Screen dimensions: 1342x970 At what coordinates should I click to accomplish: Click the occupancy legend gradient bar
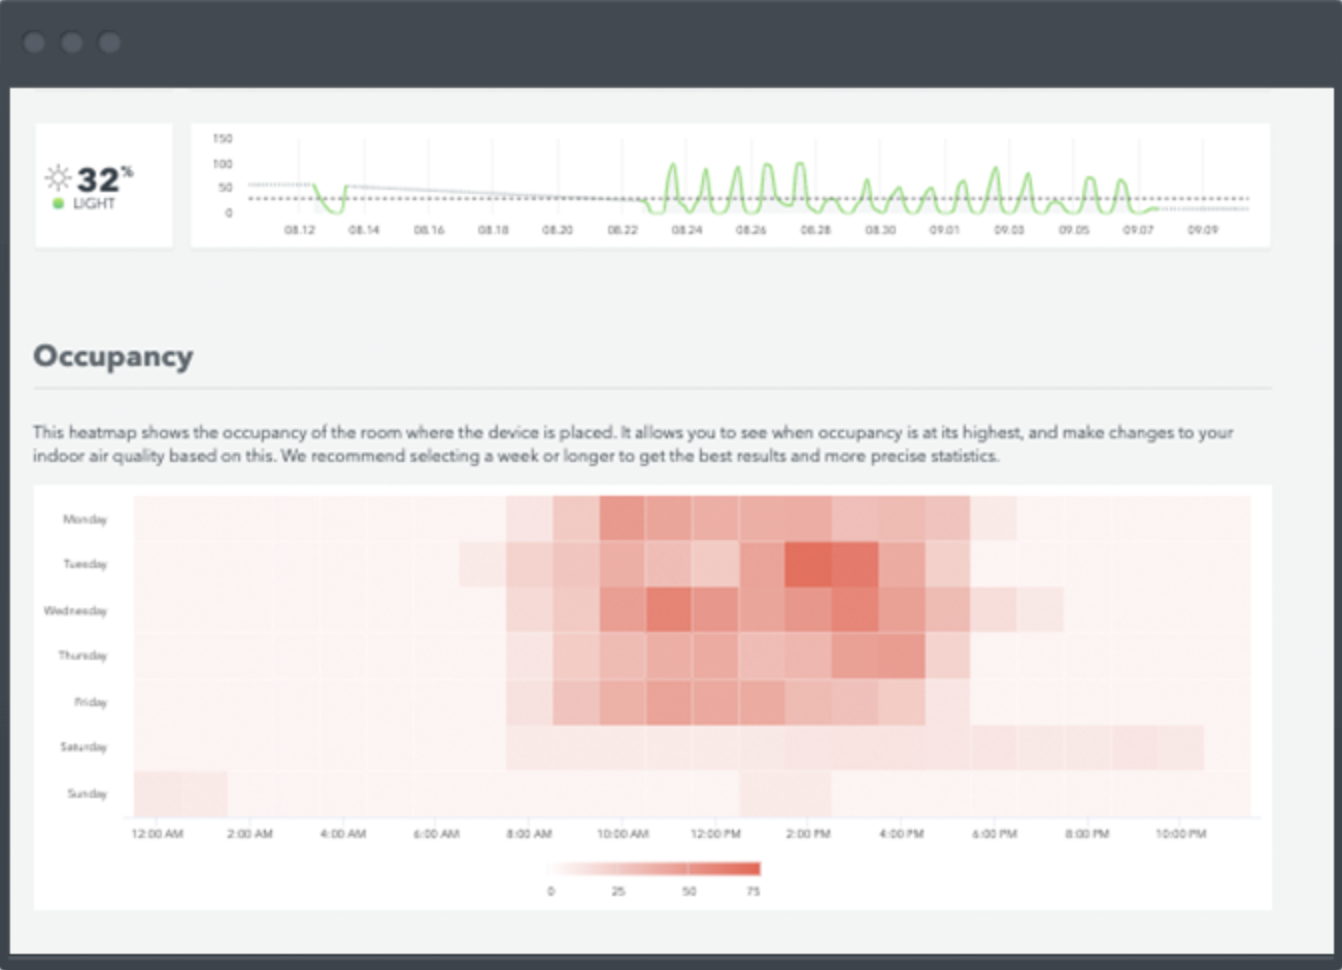pos(655,869)
